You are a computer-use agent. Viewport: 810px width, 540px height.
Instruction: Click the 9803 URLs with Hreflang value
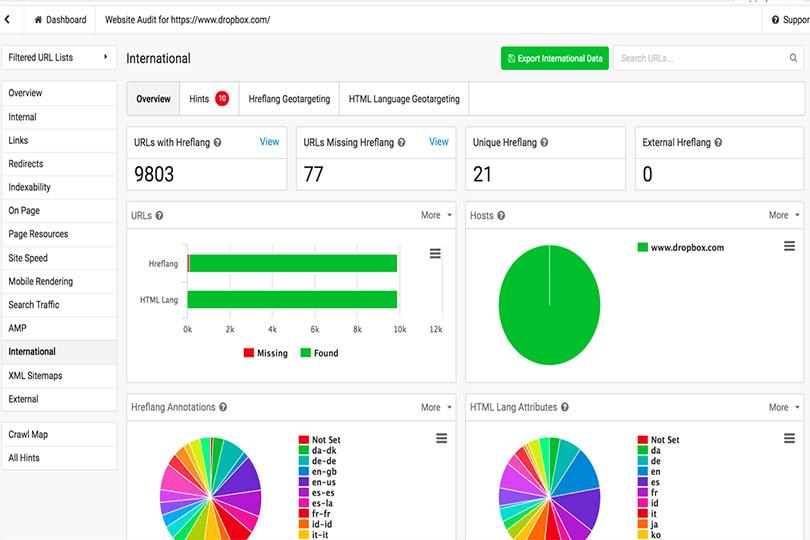154,174
